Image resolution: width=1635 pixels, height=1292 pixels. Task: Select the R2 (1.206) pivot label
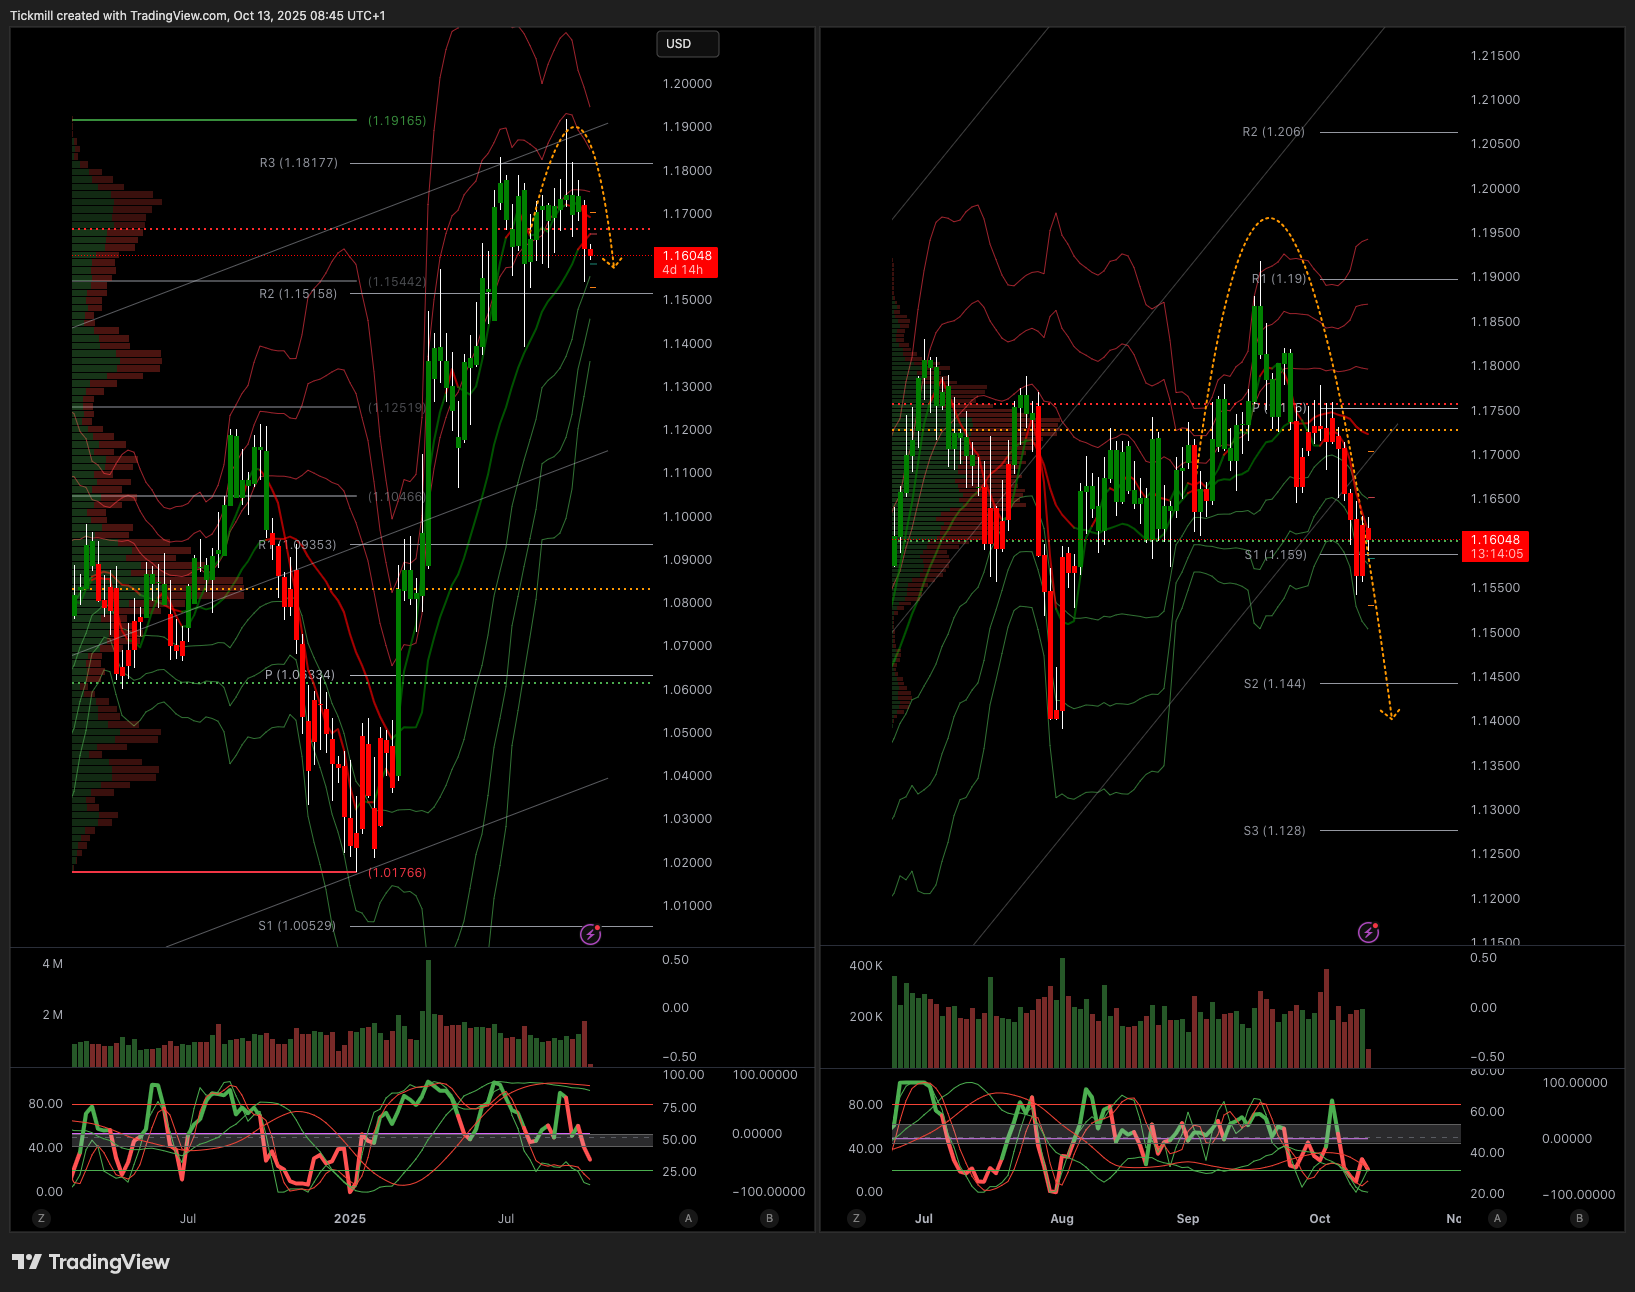click(1273, 132)
